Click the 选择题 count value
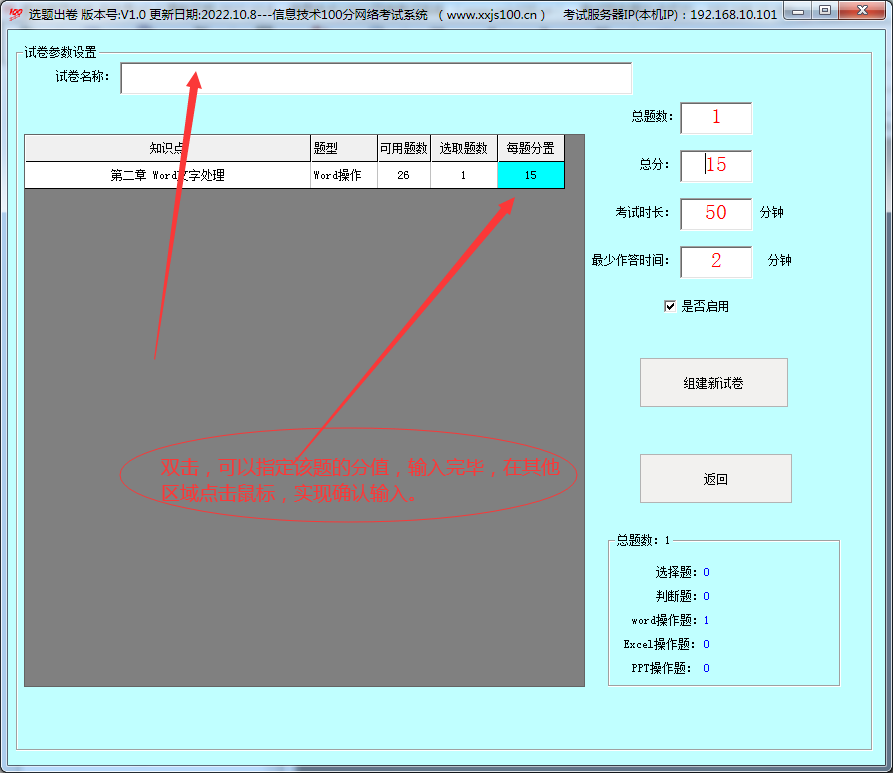893x773 pixels. pyautogui.click(x=706, y=572)
